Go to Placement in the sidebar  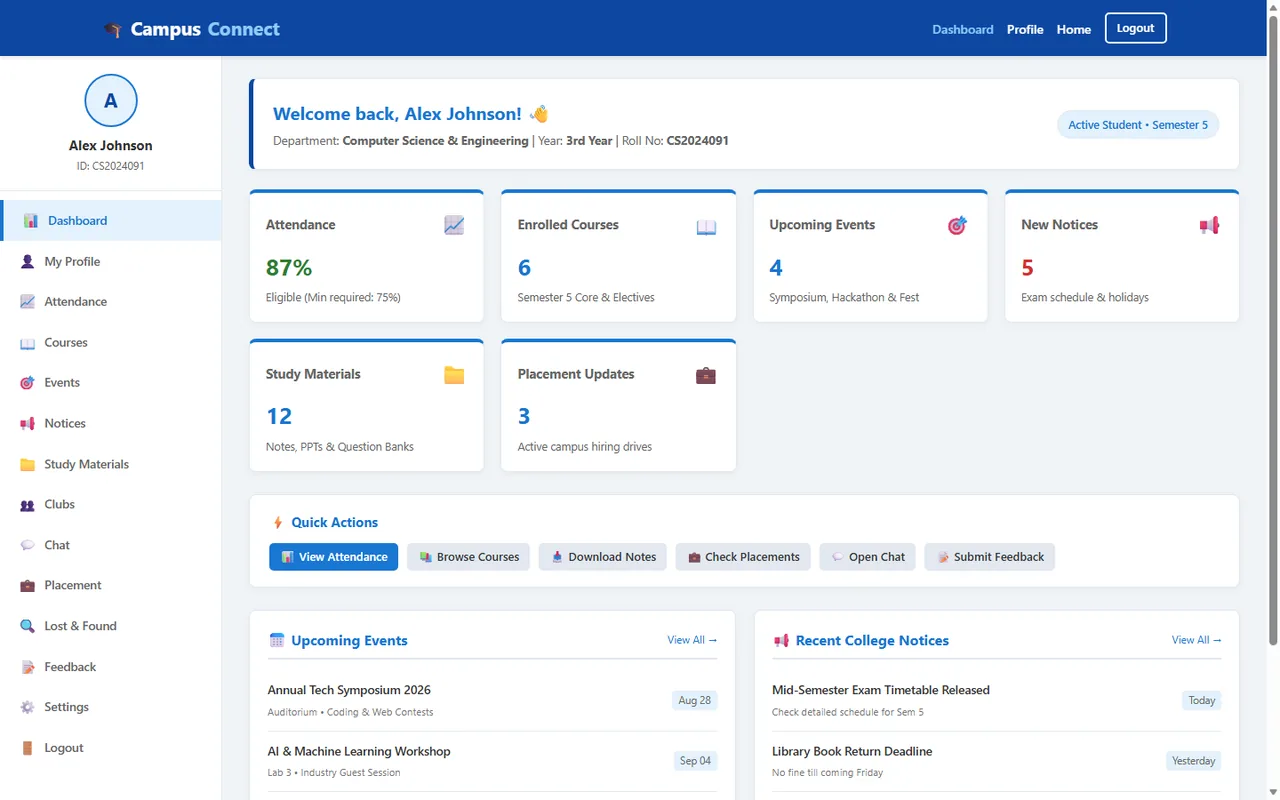(x=111, y=585)
